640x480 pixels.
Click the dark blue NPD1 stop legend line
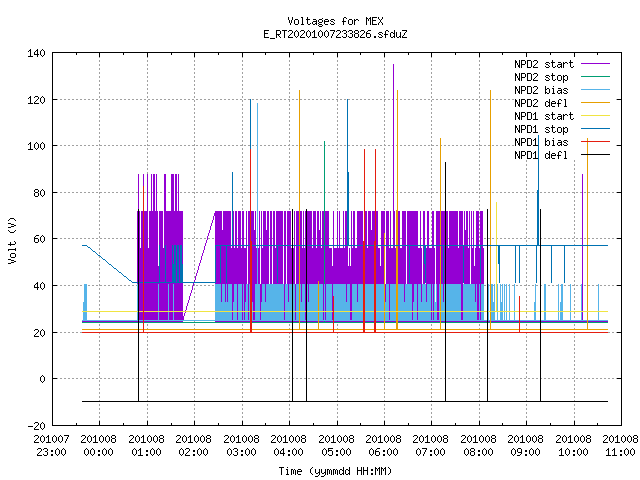[x=595, y=129]
